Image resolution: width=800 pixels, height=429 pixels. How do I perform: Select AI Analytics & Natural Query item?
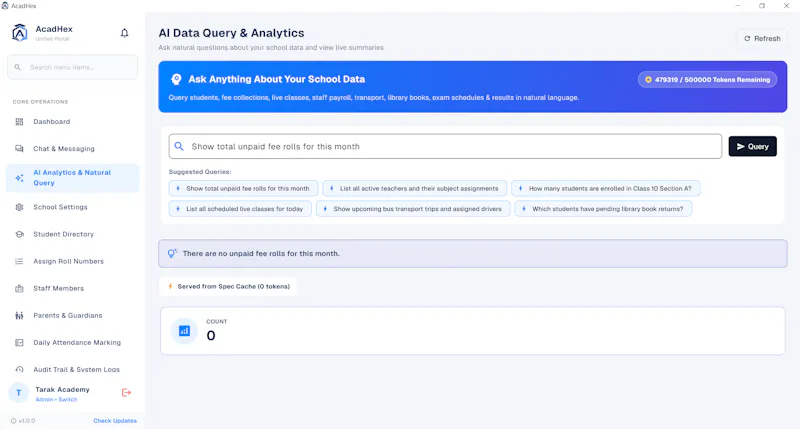click(72, 178)
